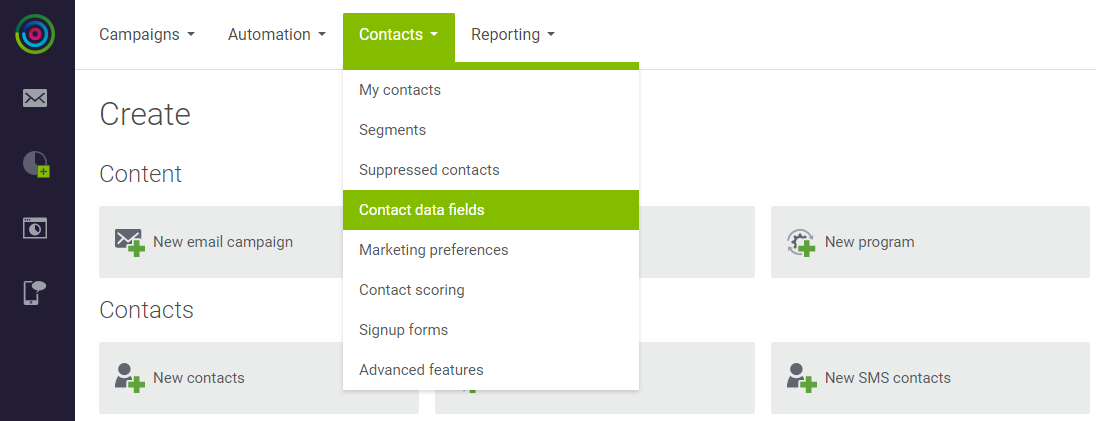Open the Reporting dropdown menu
Viewport: 1096px width, 421px height.
coord(513,34)
